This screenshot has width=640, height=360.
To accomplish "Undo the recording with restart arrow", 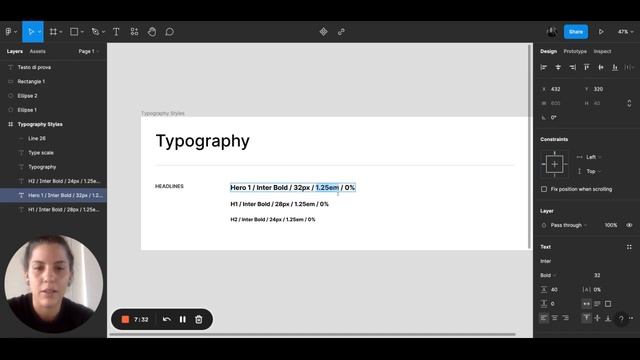I will tap(167, 319).
